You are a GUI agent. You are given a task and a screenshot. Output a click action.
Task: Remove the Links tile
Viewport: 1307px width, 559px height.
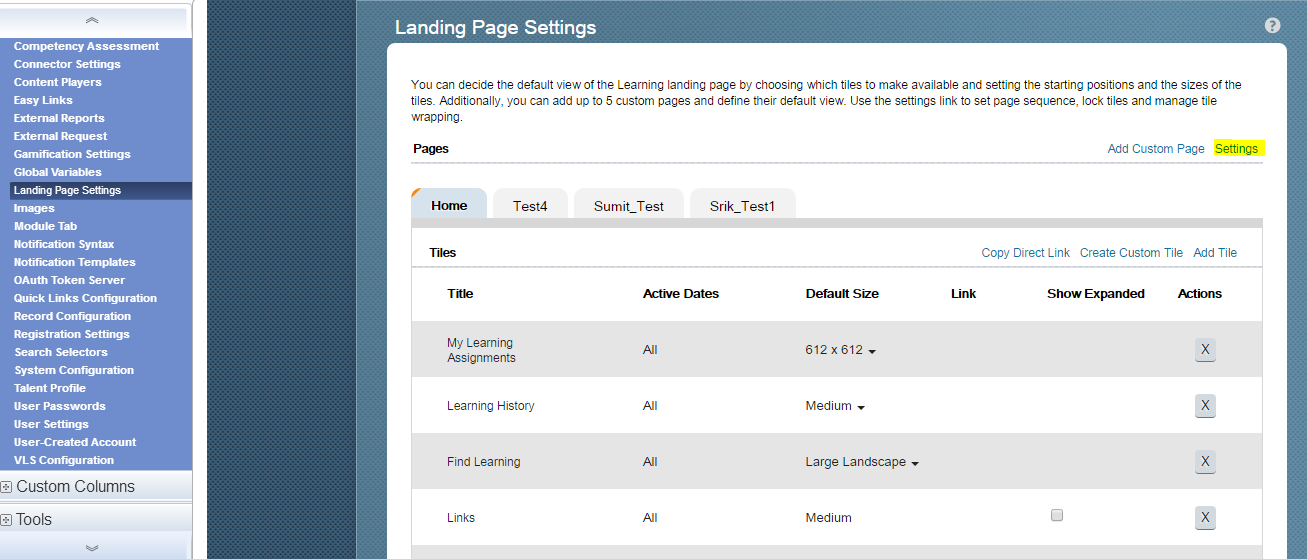point(1205,517)
